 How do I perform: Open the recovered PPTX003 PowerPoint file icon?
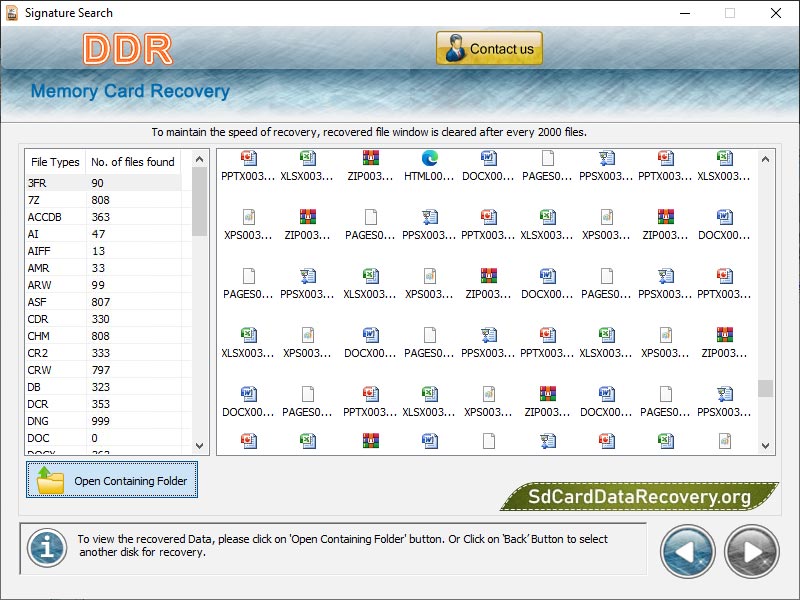(x=248, y=160)
